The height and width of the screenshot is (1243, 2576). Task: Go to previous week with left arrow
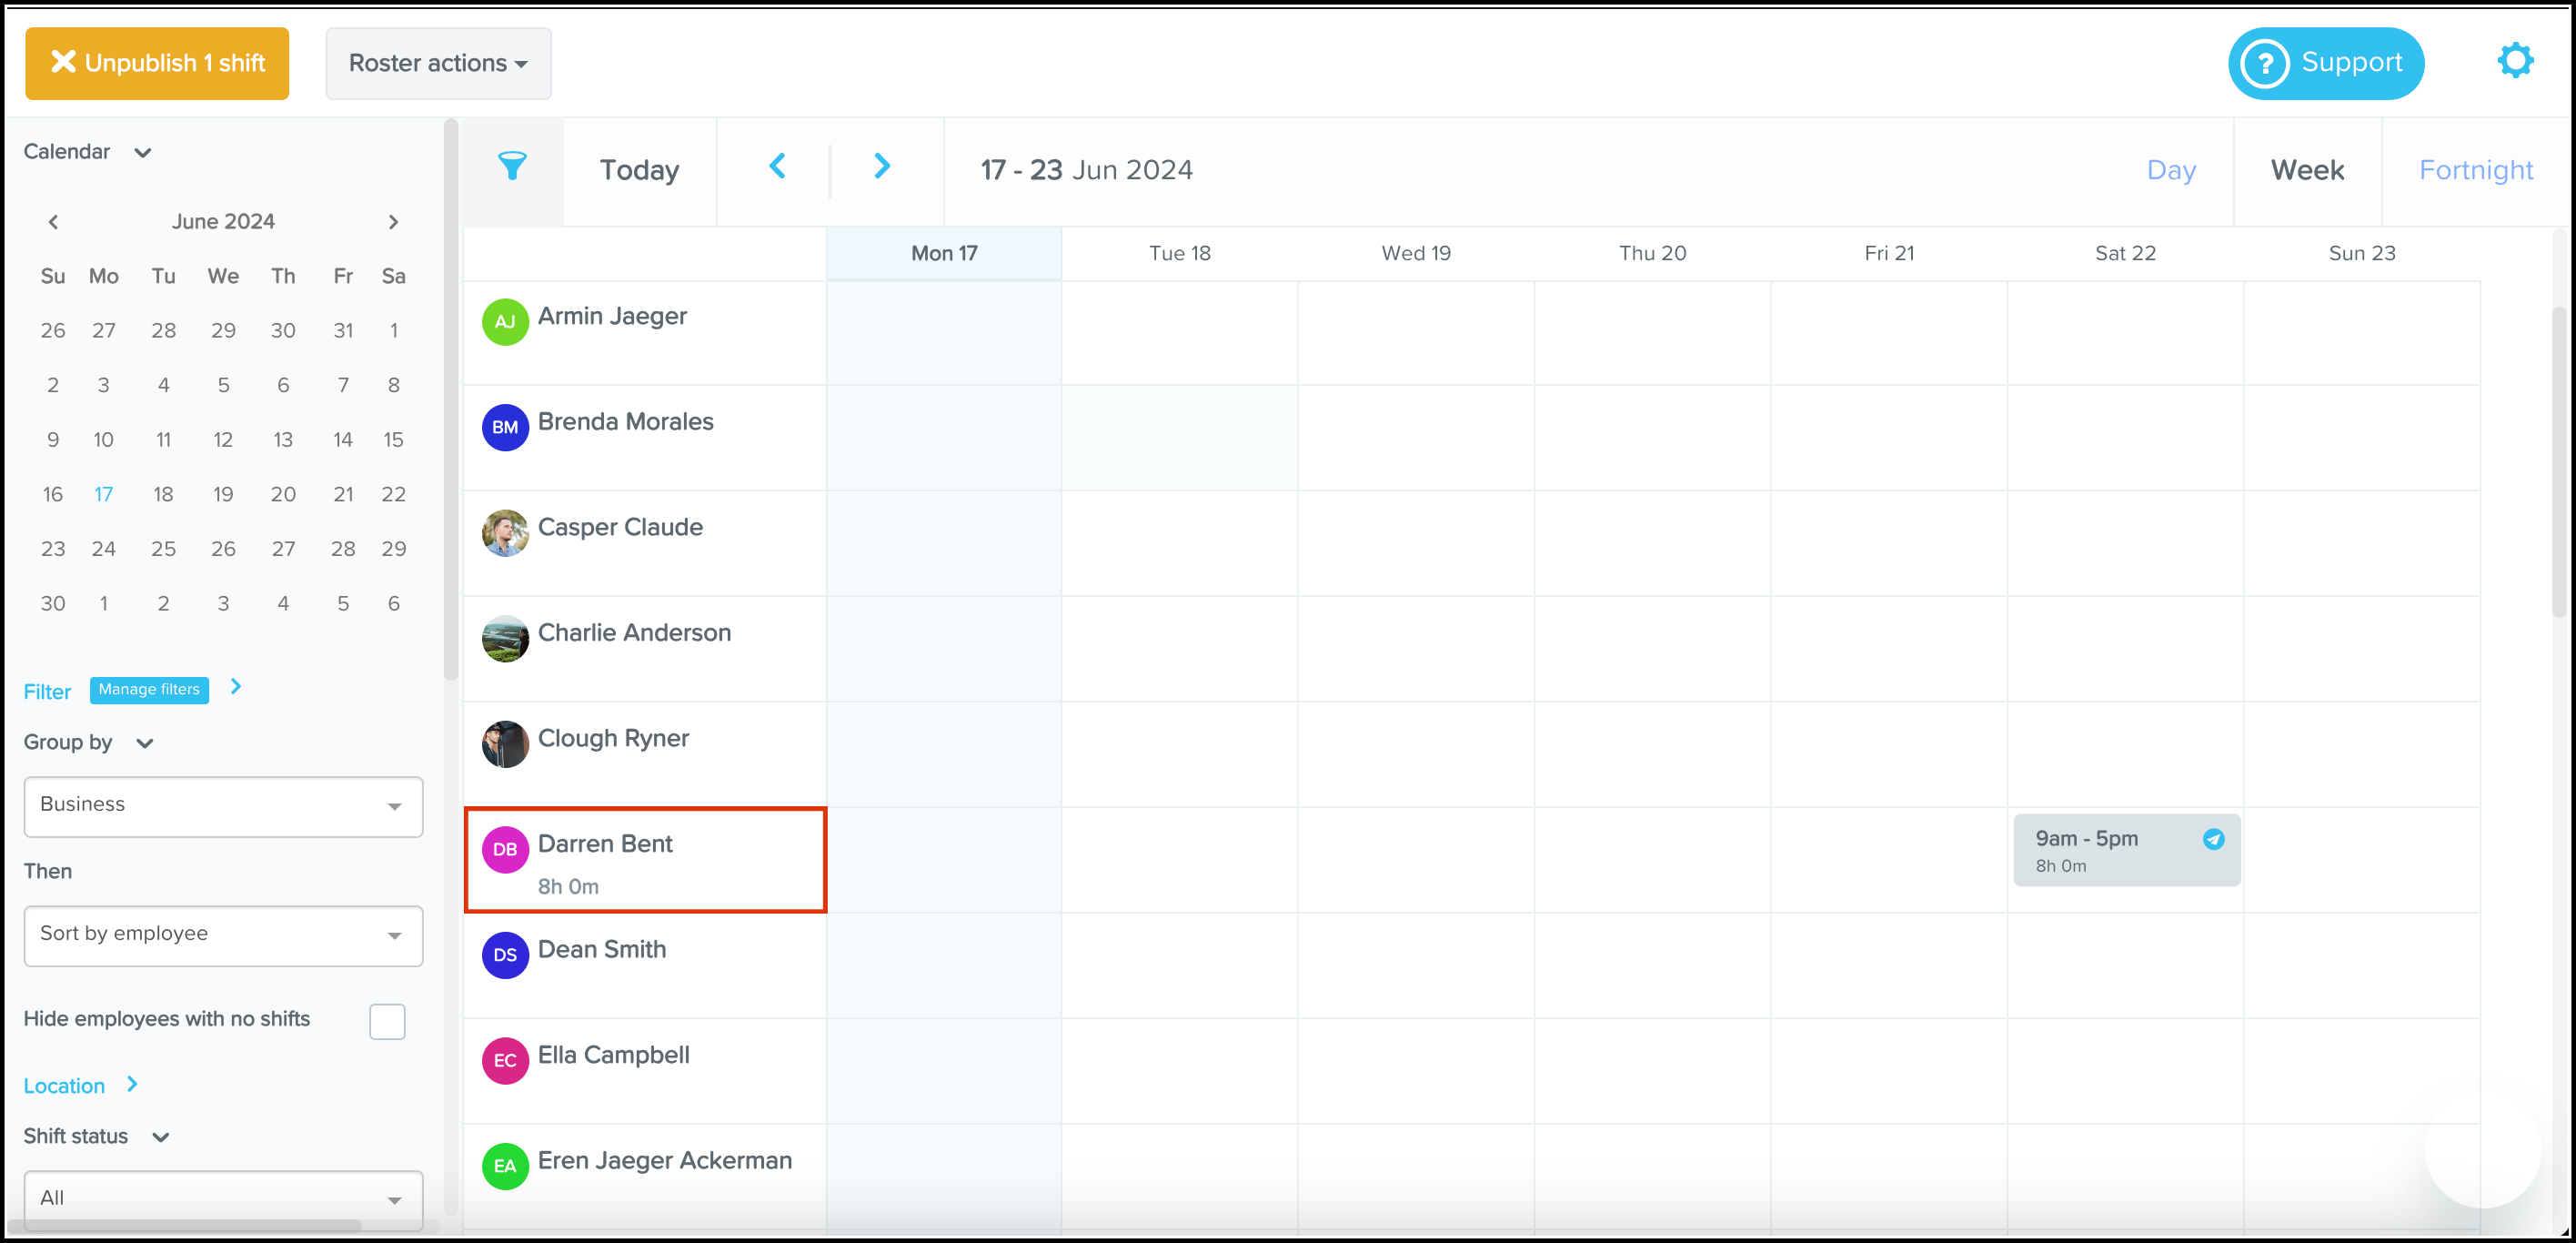click(777, 166)
